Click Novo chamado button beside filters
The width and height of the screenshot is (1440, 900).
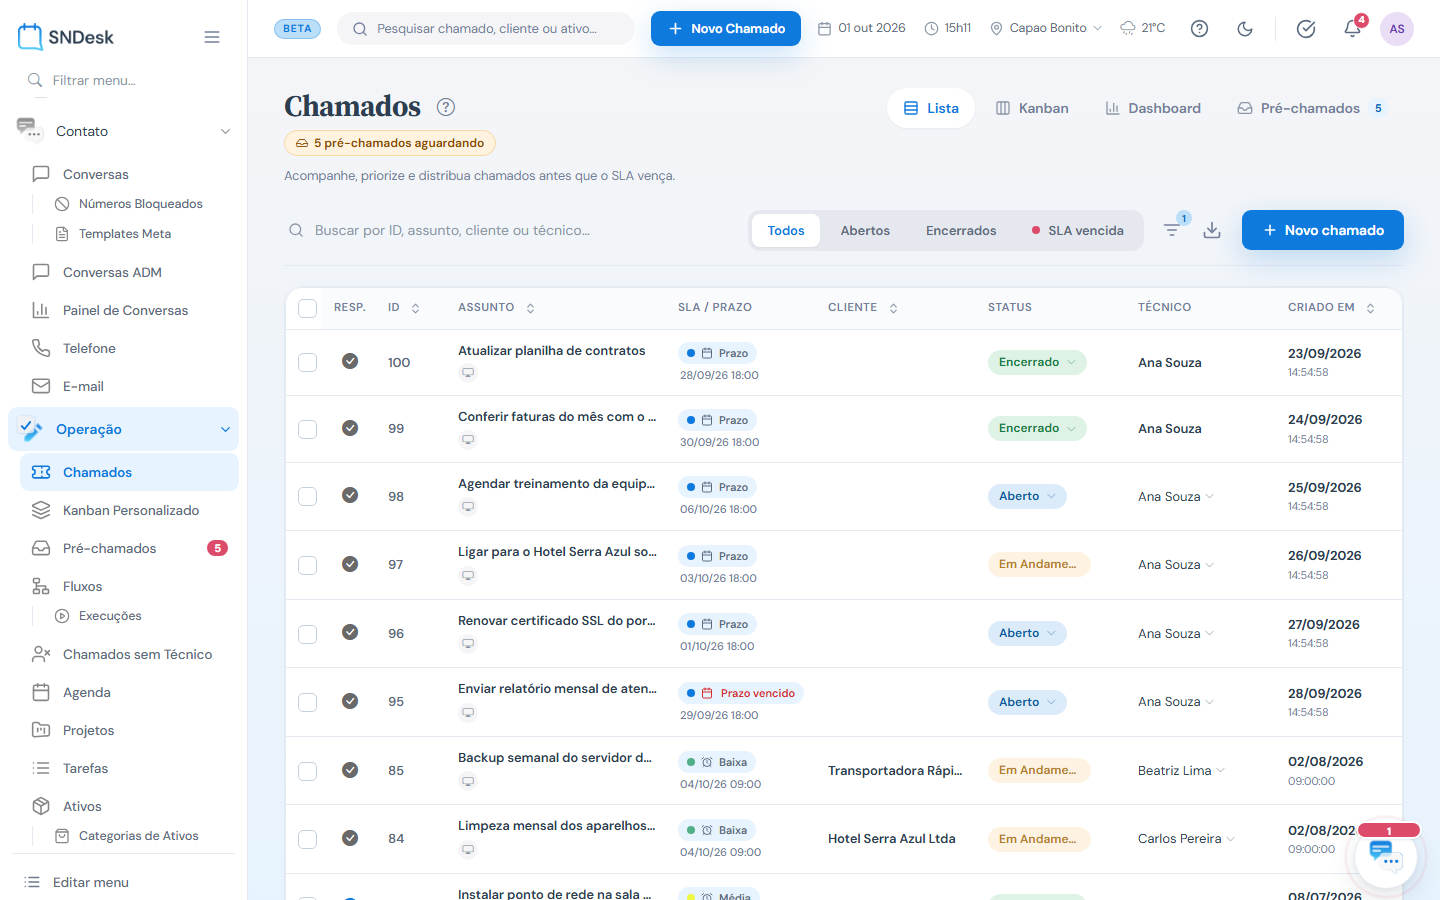pos(1323,230)
